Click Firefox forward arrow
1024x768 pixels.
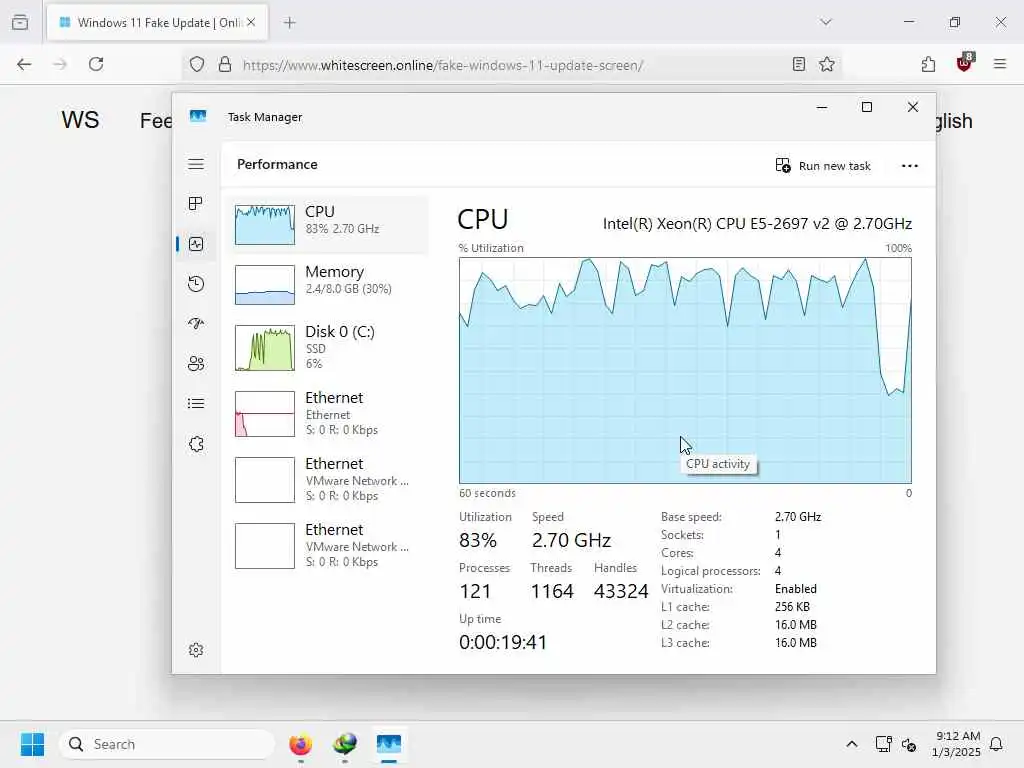click(x=60, y=64)
